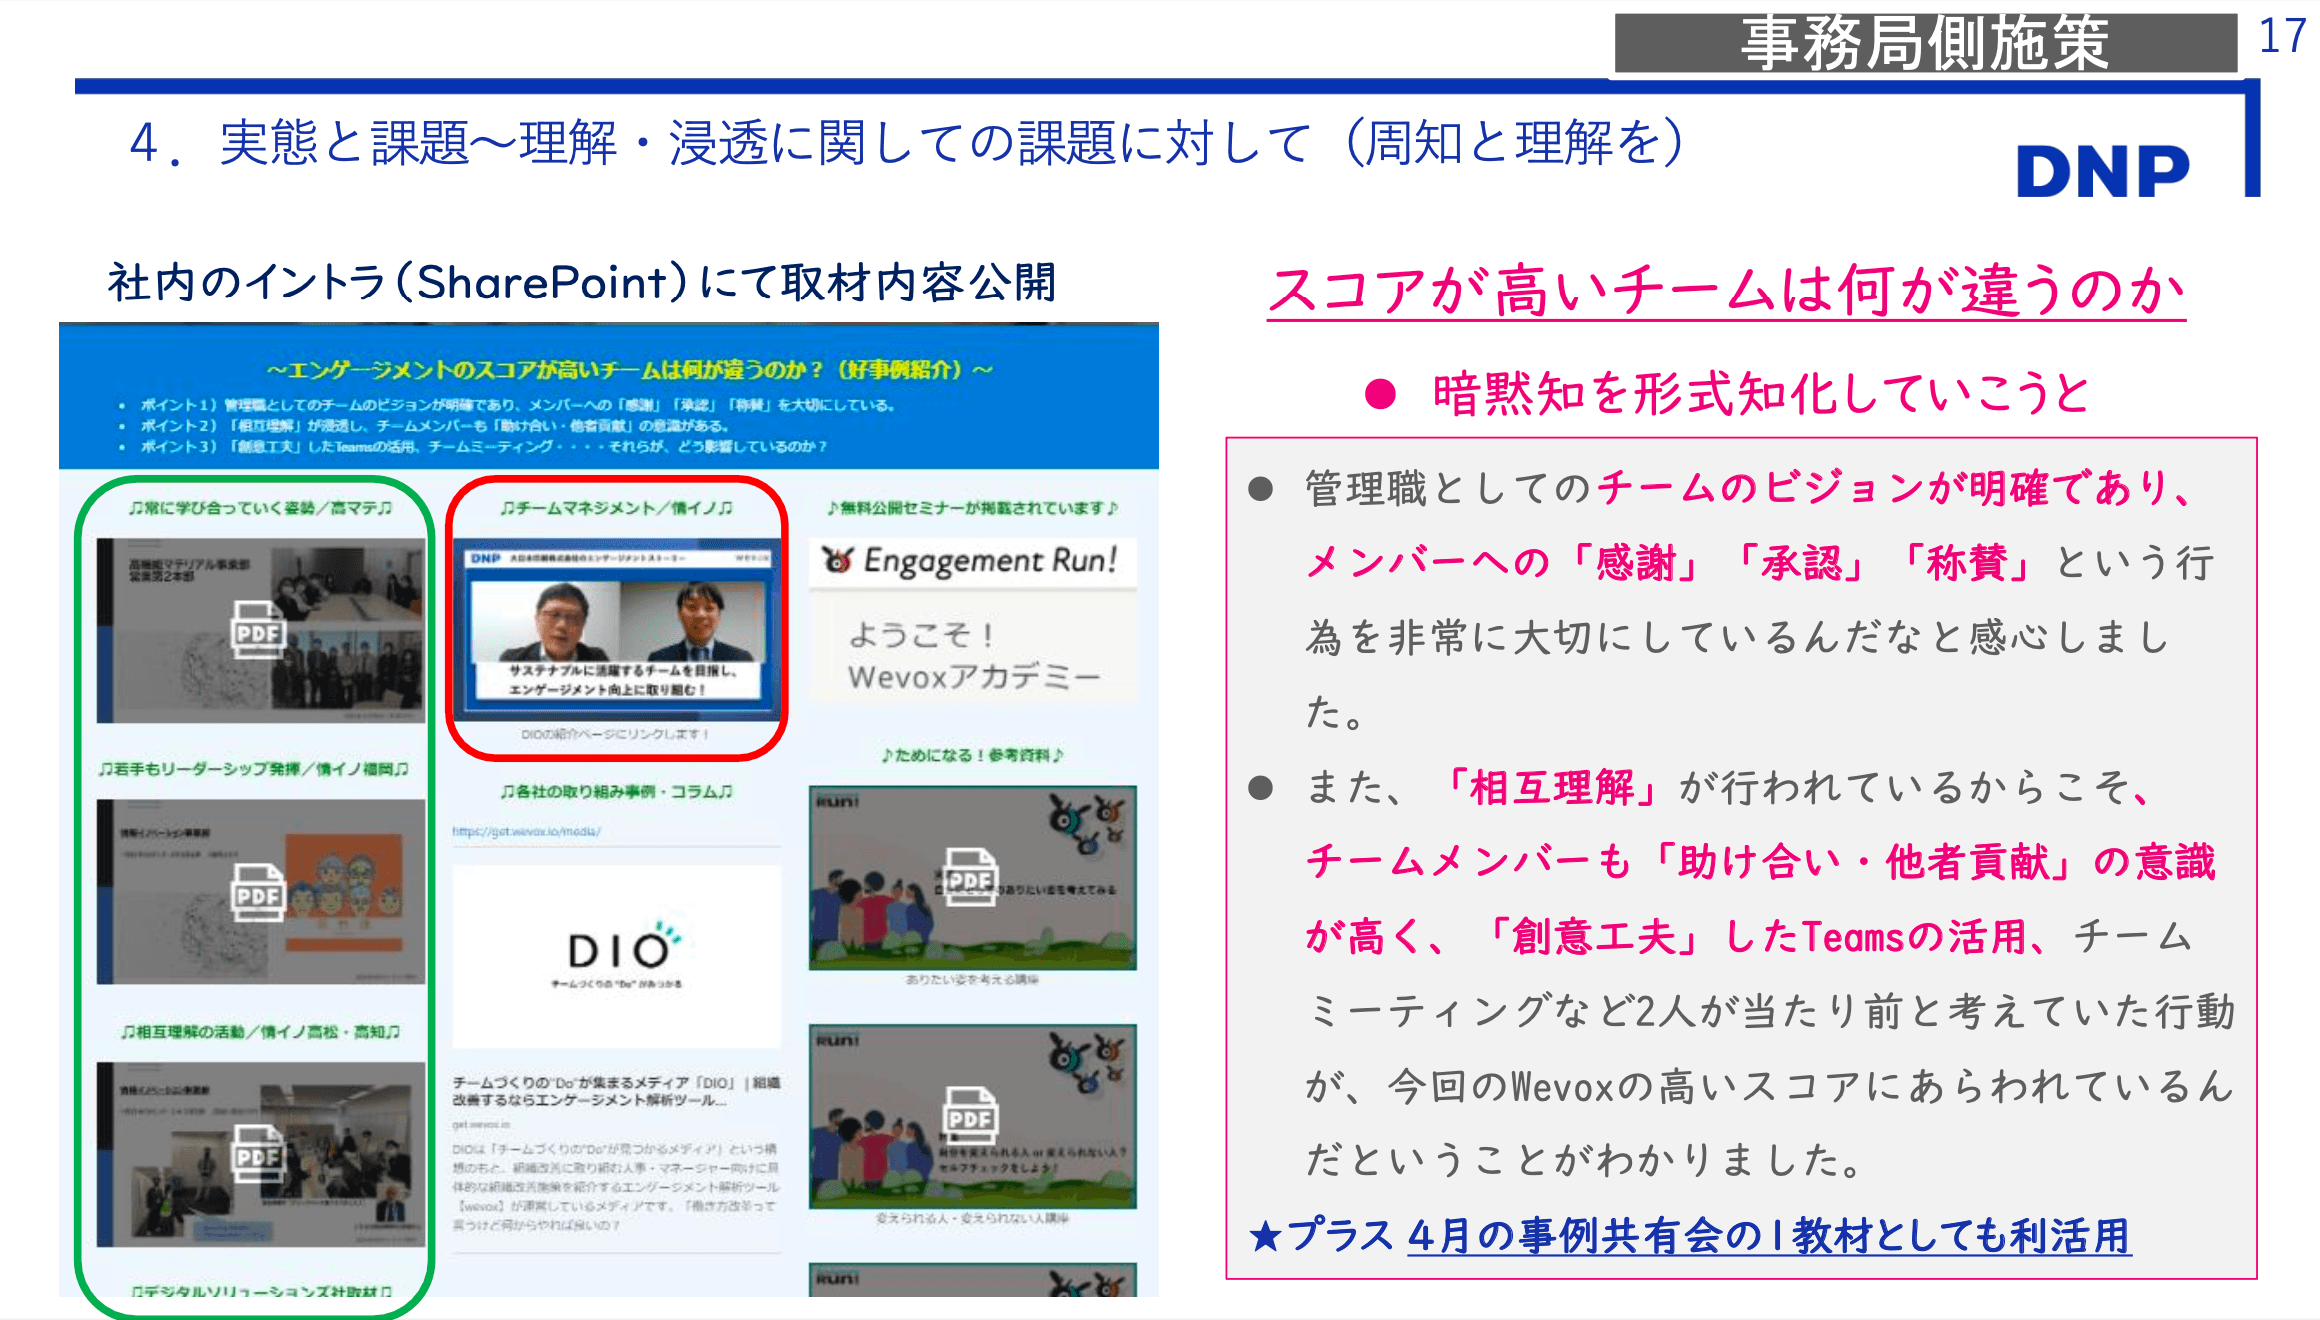Screen dimensions: 2320x1320
Task: Click ためになる！参考資料 heading
Action: (x=972, y=755)
